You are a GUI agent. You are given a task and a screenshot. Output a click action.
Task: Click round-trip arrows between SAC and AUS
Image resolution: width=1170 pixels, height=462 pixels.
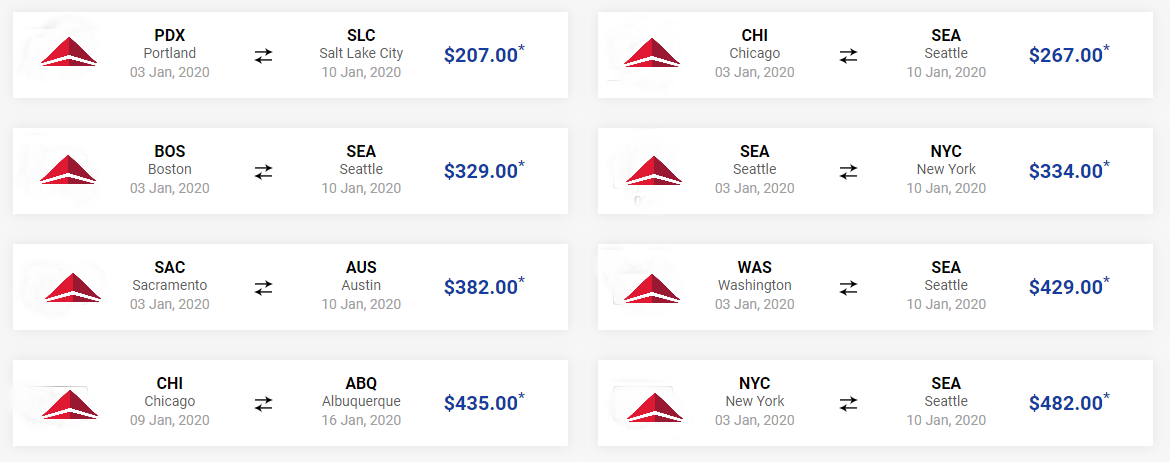click(x=263, y=287)
